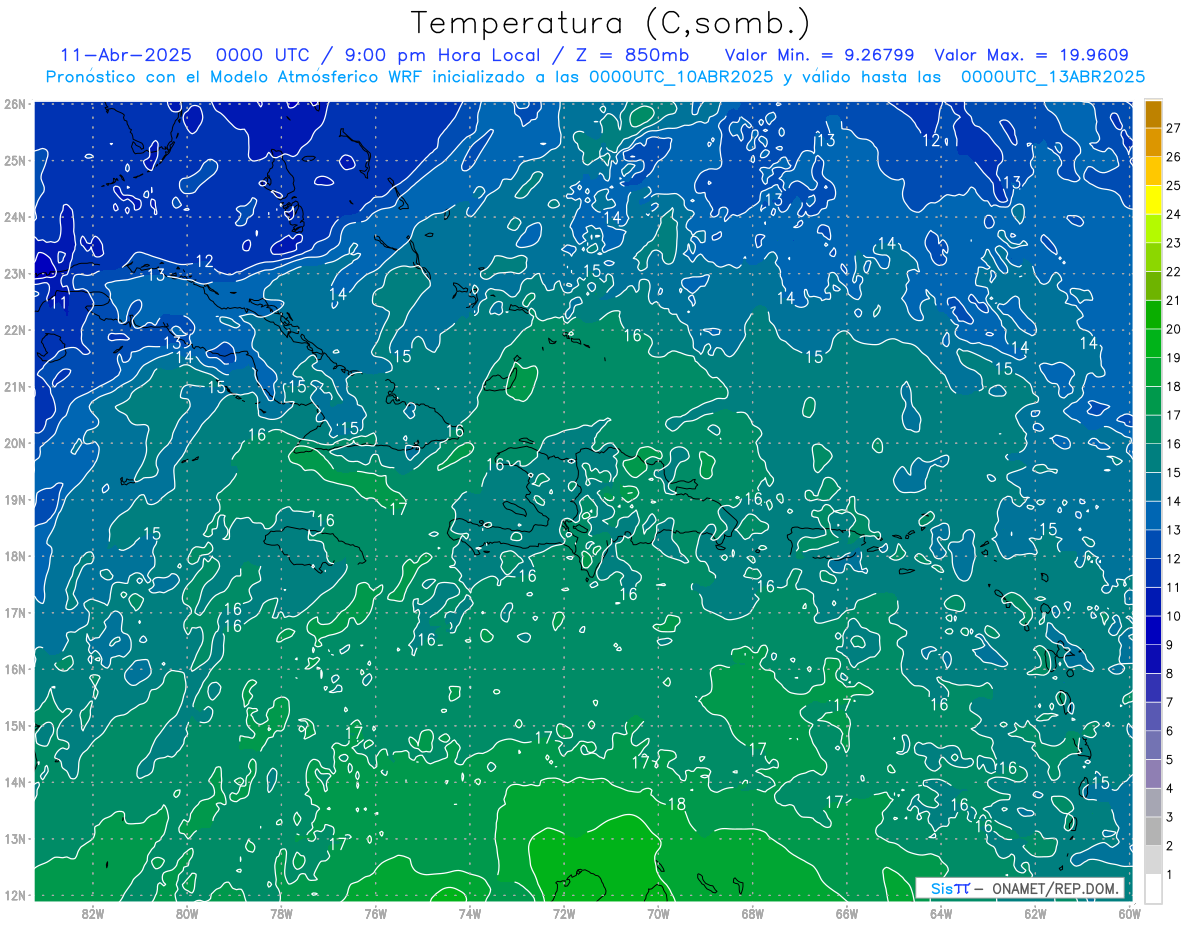
Task: Click the "82W" longitude axis label
Action: (93, 913)
